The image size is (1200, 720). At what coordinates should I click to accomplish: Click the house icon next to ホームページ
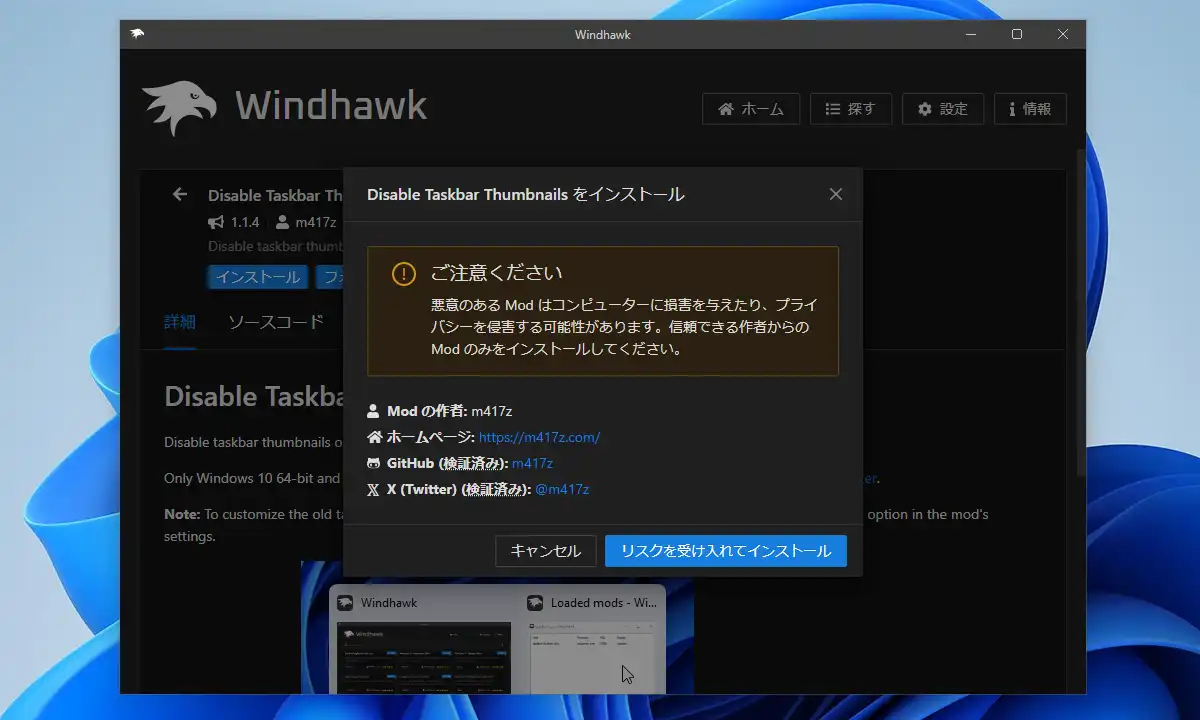tap(374, 437)
